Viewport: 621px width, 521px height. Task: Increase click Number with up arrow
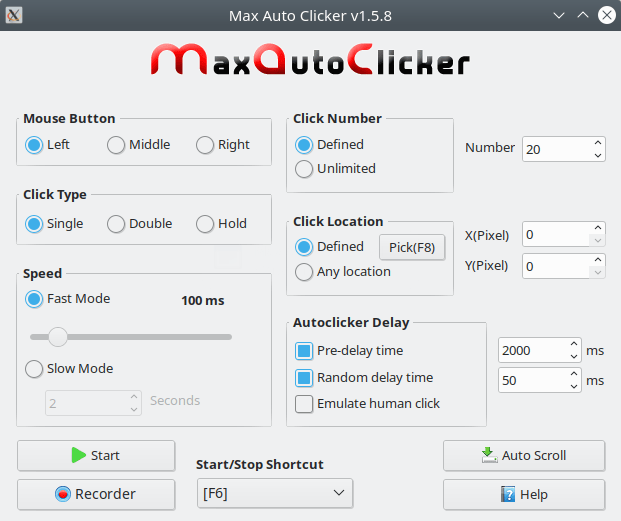598,143
